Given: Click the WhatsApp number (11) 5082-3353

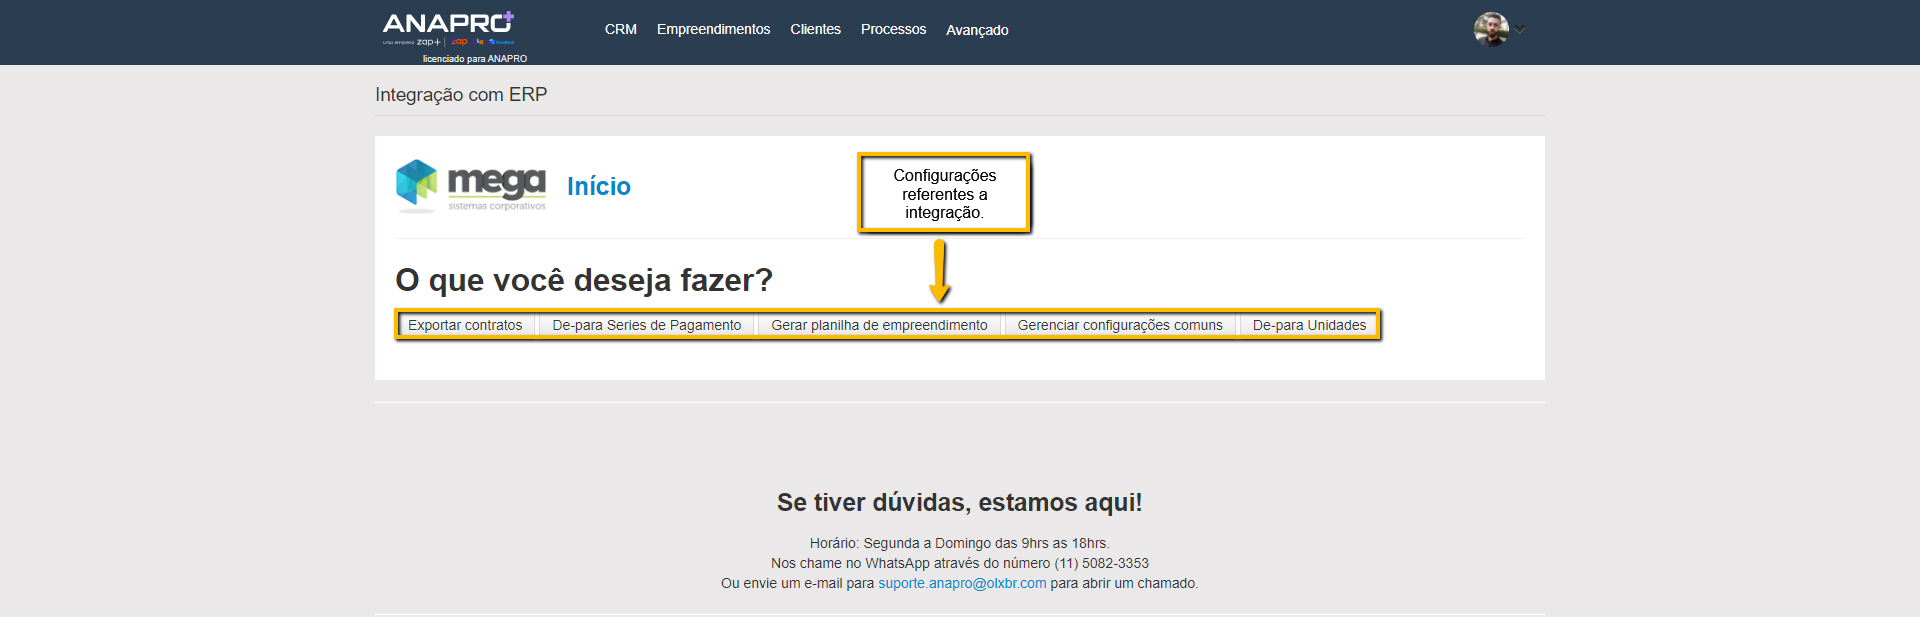Looking at the screenshot, I should coord(1101,563).
